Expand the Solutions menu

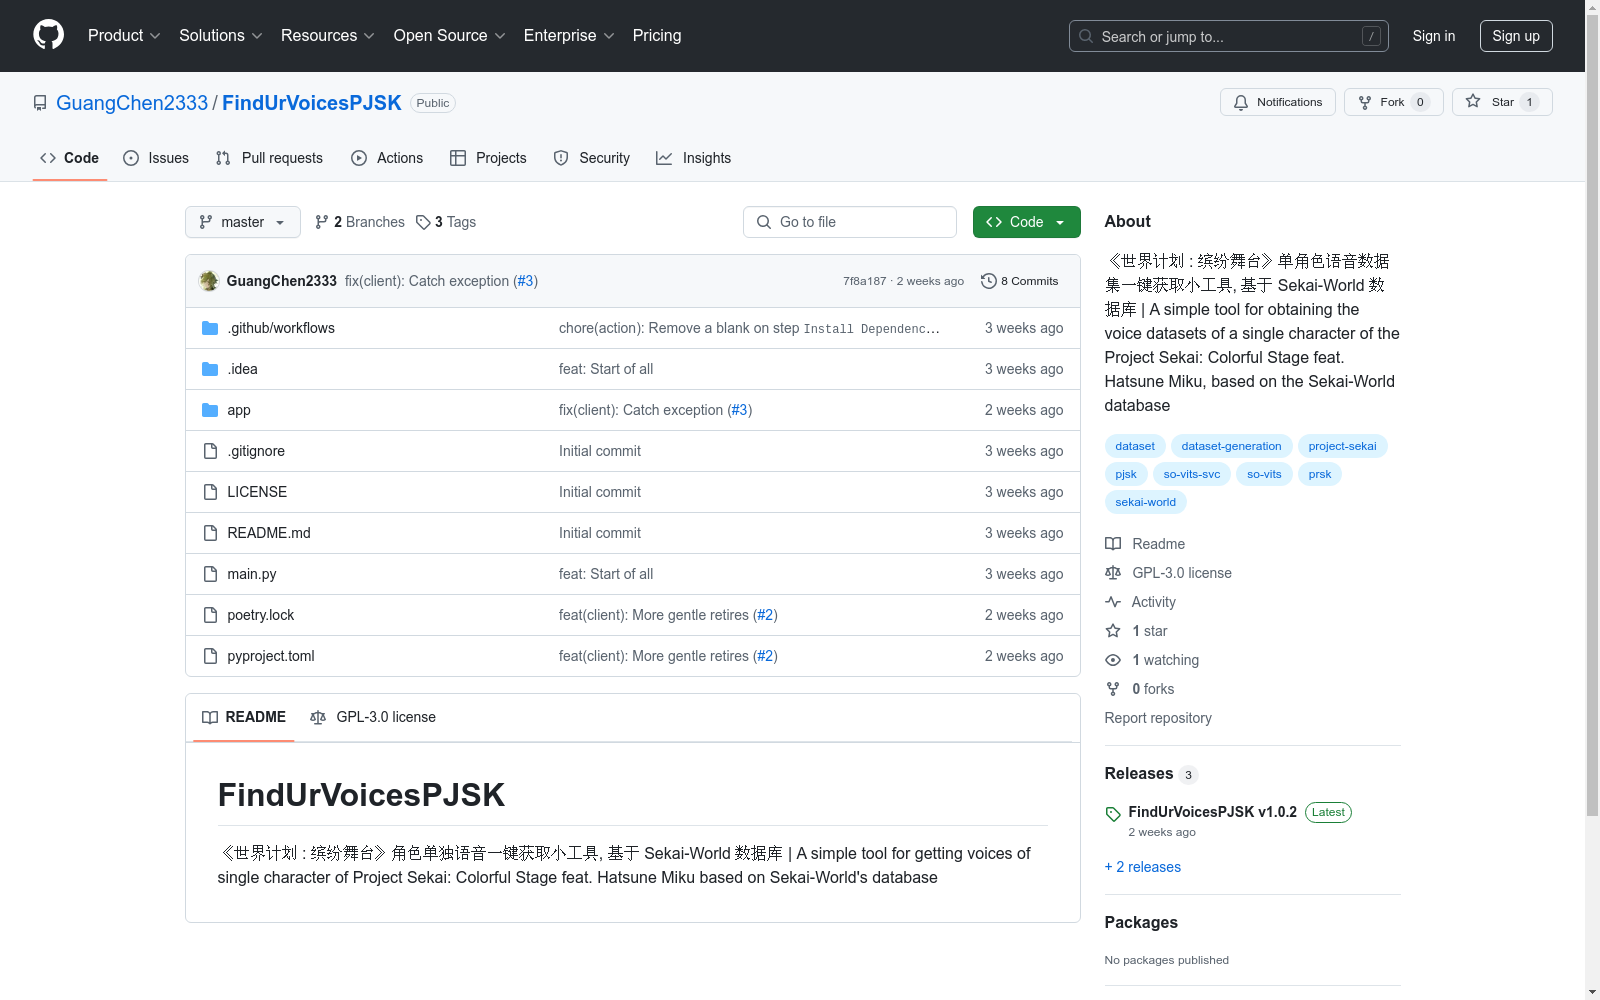pos(221,35)
